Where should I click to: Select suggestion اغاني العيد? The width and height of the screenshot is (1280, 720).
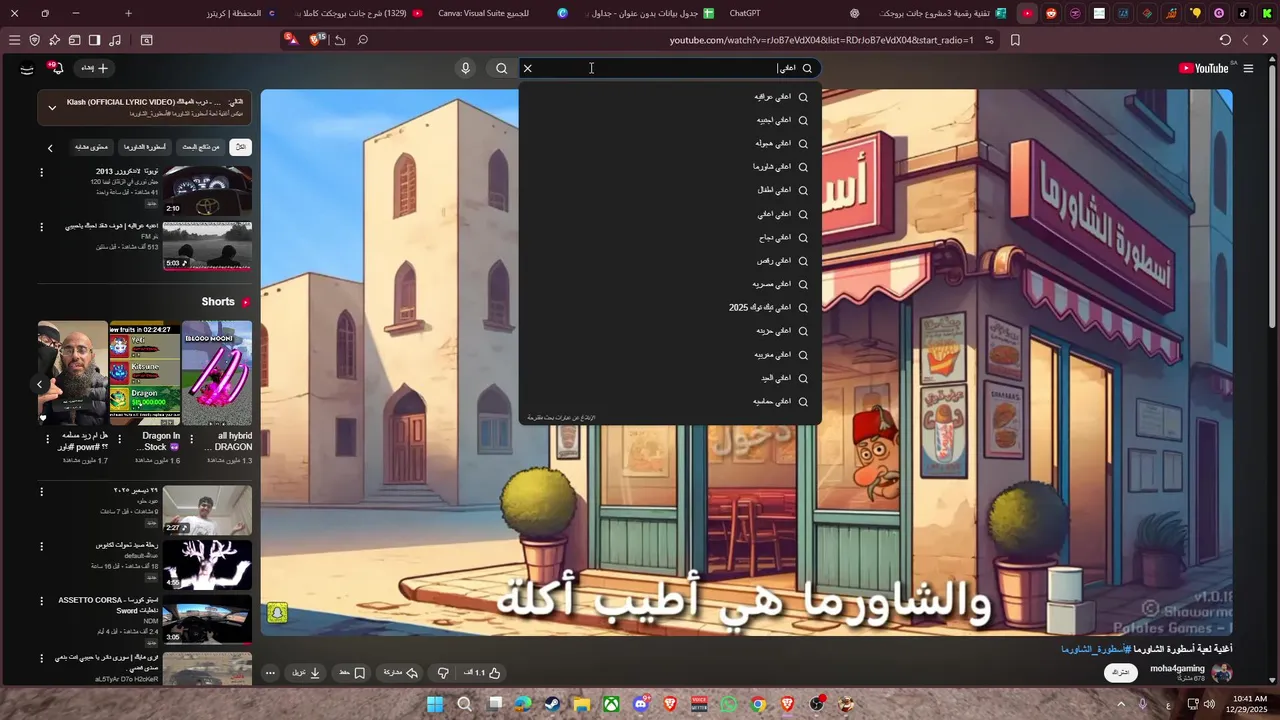(x=670, y=378)
